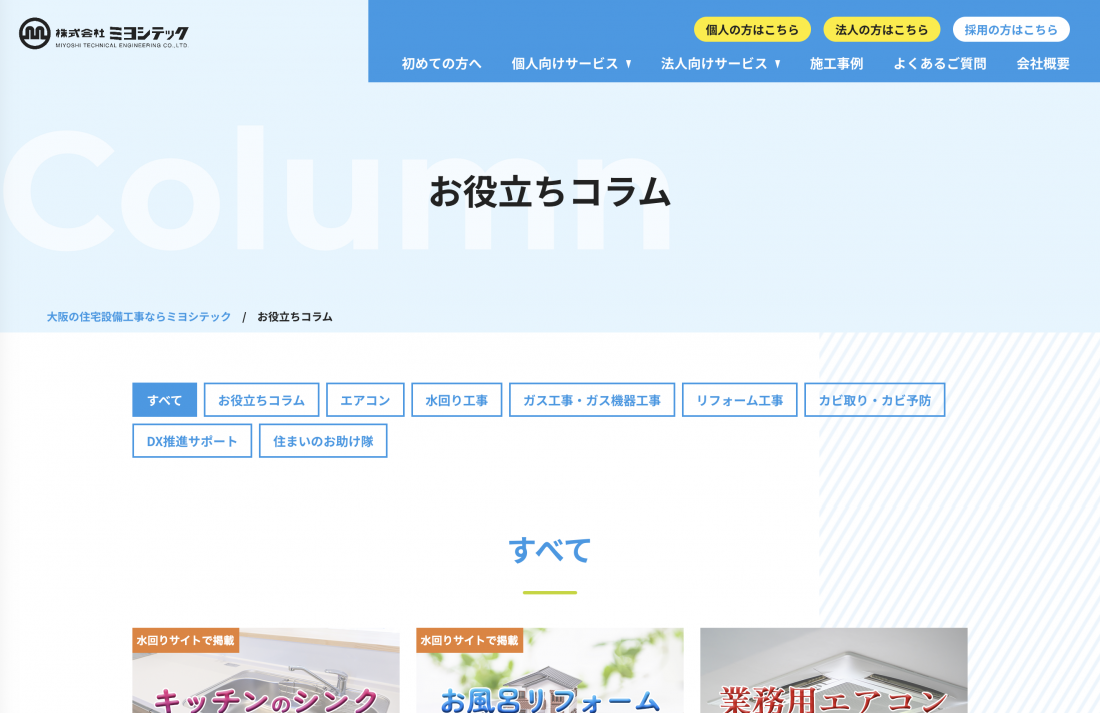
Task: Expand 法人向けサービス dropdown menu
Action: click(x=720, y=64)
